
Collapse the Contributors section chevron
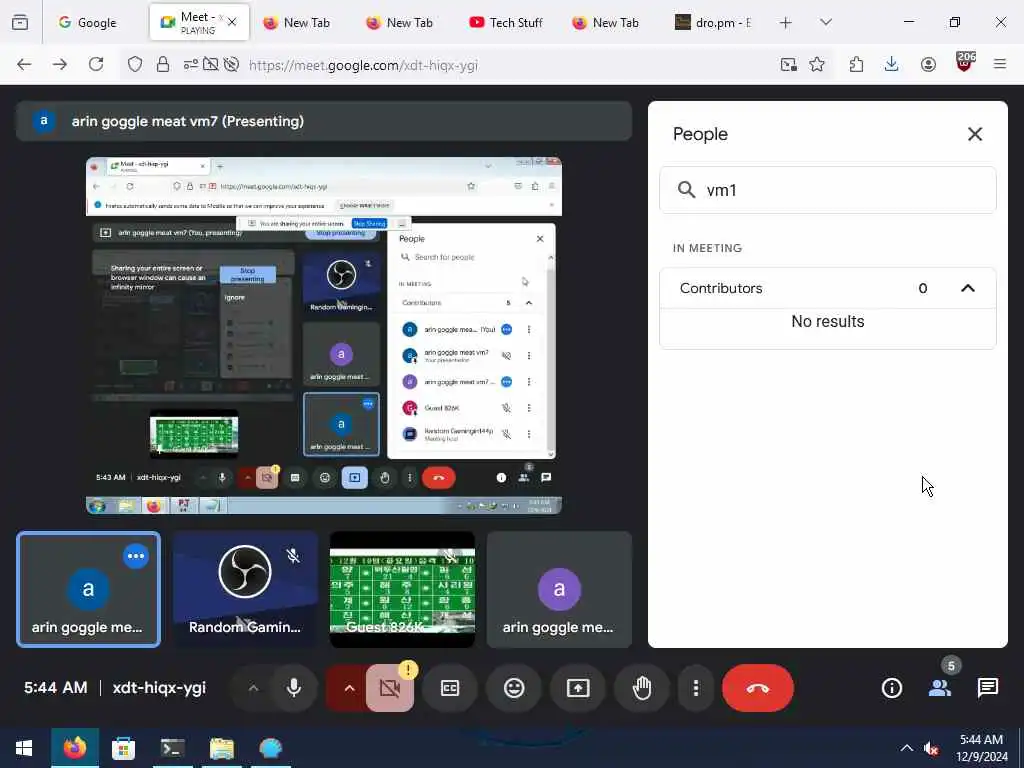(967, 288)
